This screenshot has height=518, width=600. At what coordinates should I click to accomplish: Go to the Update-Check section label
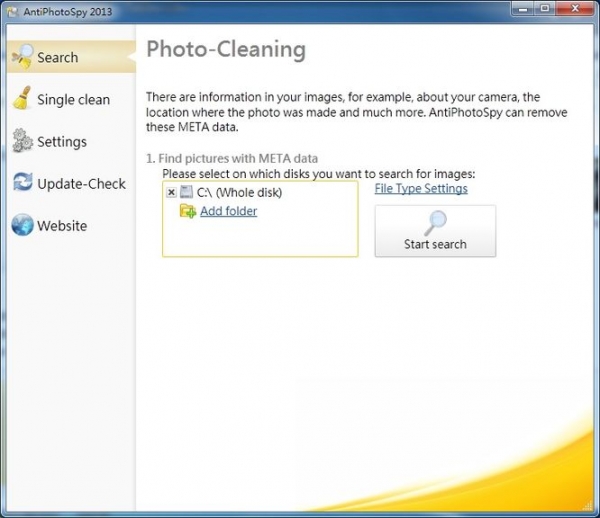(x=82, y=184)
